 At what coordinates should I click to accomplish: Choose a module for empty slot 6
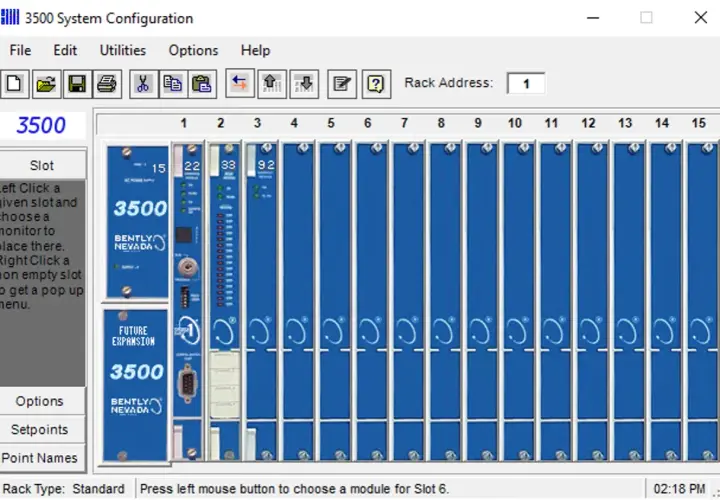click(371, 301)
